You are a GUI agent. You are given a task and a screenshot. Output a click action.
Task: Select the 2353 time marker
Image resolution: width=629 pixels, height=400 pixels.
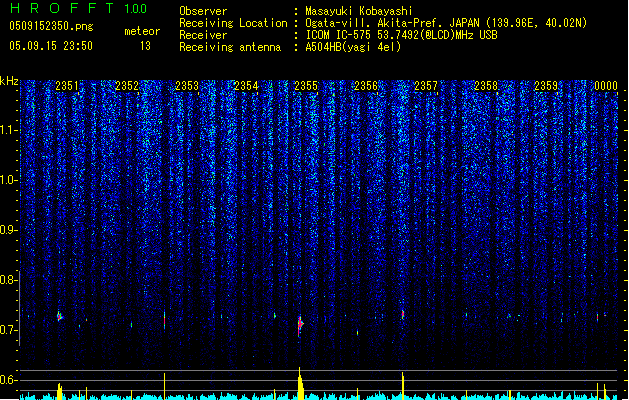coord(187,86)
